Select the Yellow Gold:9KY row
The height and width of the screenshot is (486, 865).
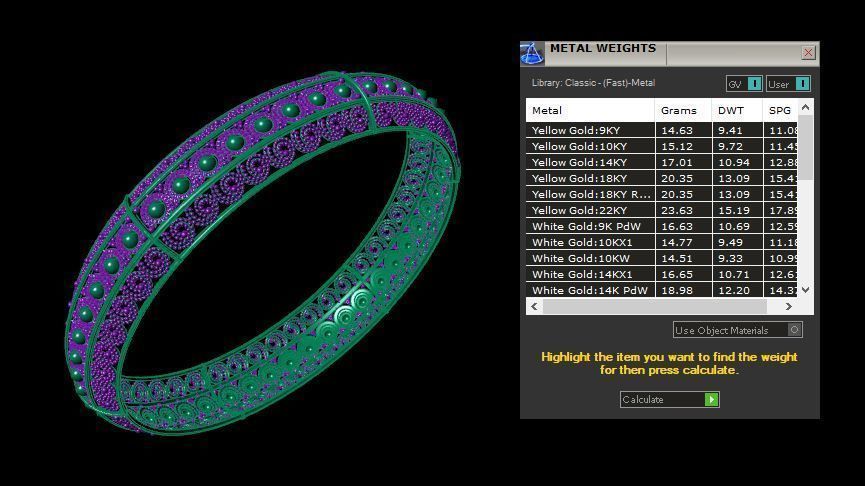point(661,130)
